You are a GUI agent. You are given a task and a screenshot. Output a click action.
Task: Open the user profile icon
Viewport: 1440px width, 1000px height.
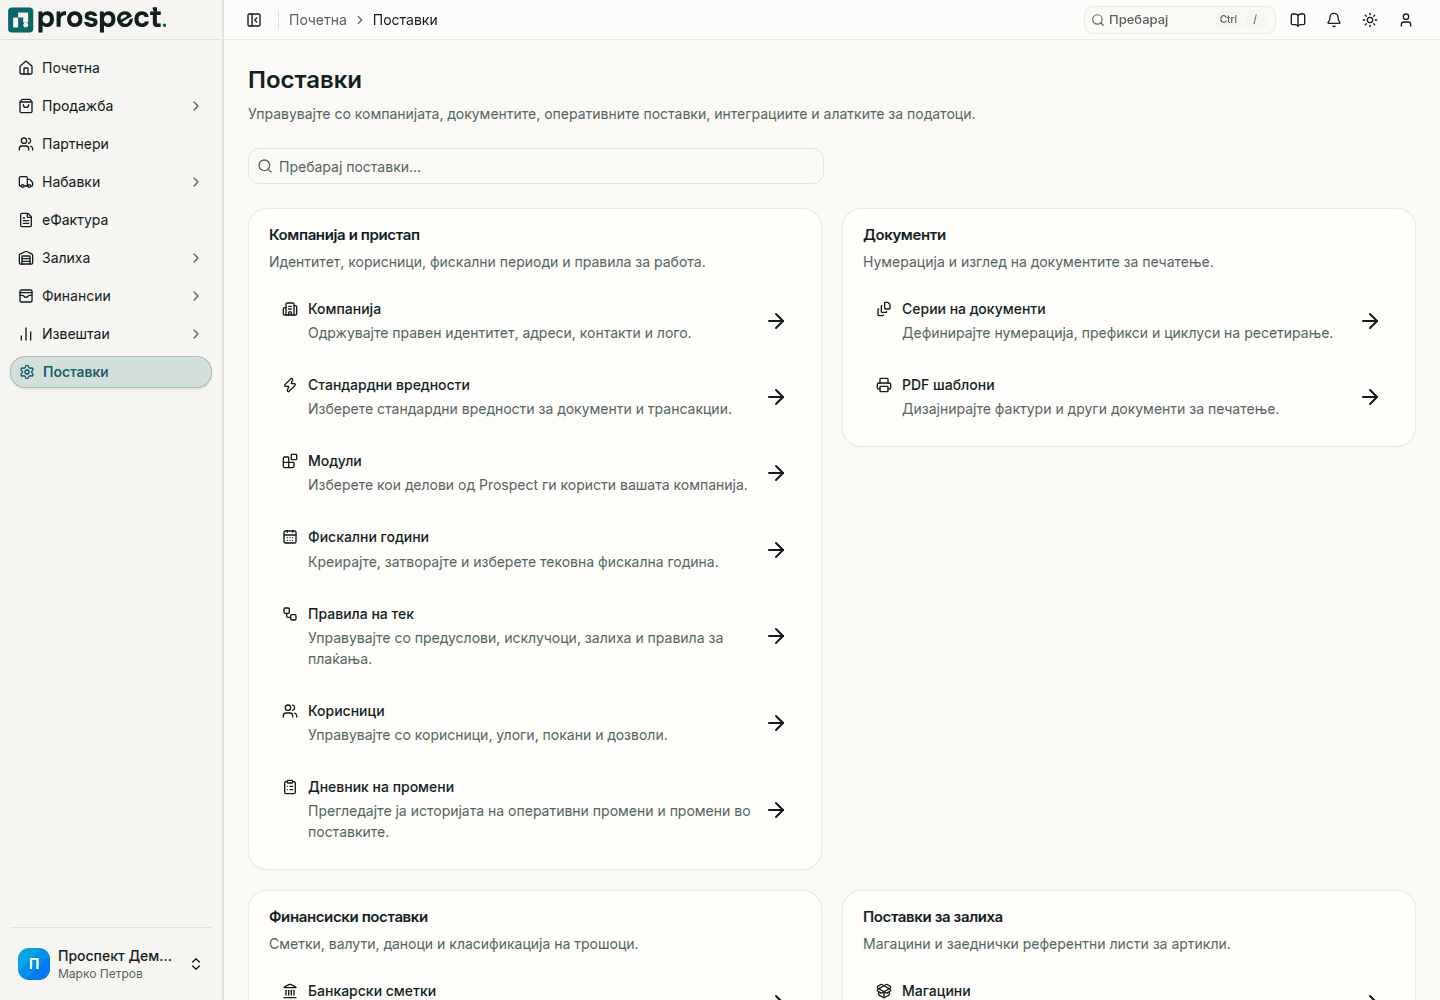[1406, 20]
